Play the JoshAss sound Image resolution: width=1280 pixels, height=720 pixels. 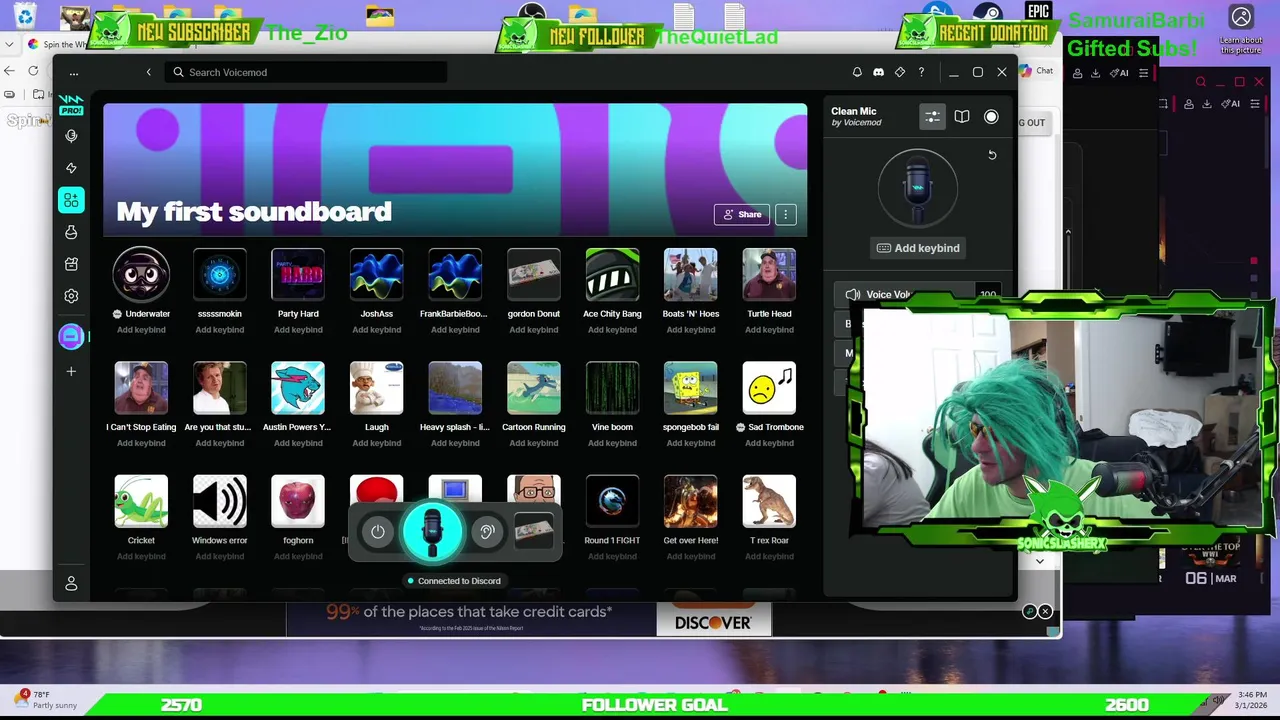(377, 274)
